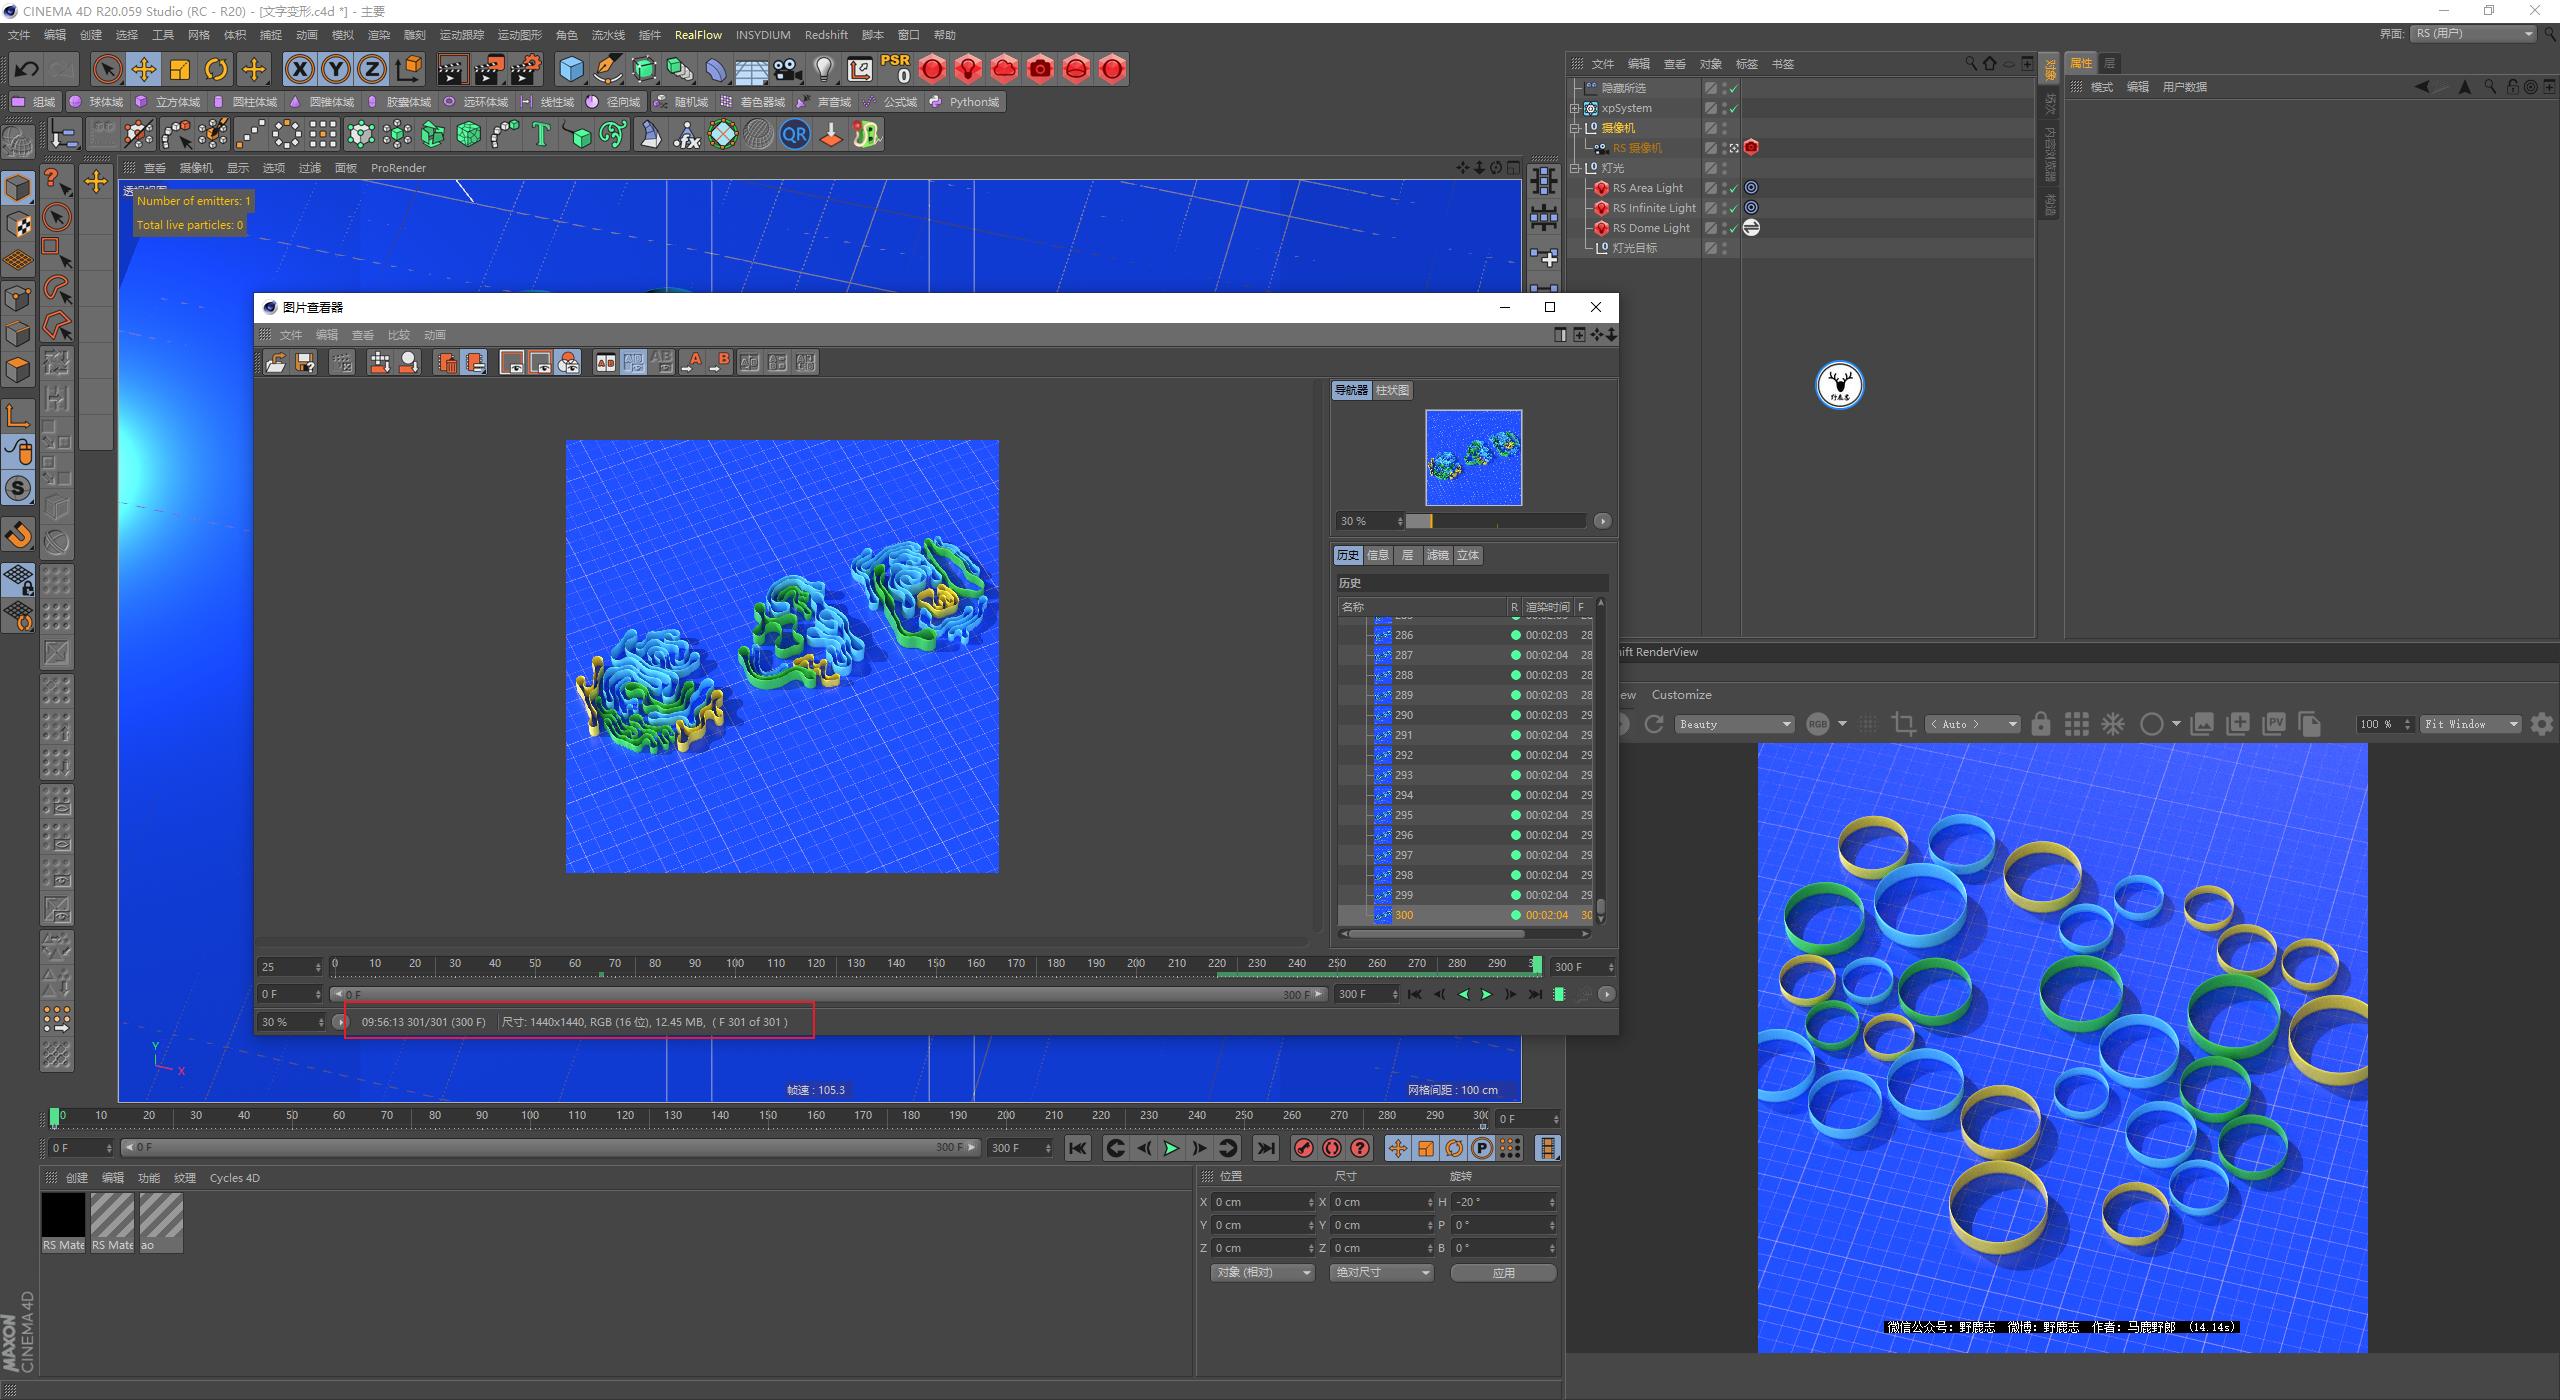Image resolution: width=2560 pixels, height=1400 pixels.
Task: Select the Cube primitive icon
Action: tap(573, 69)
